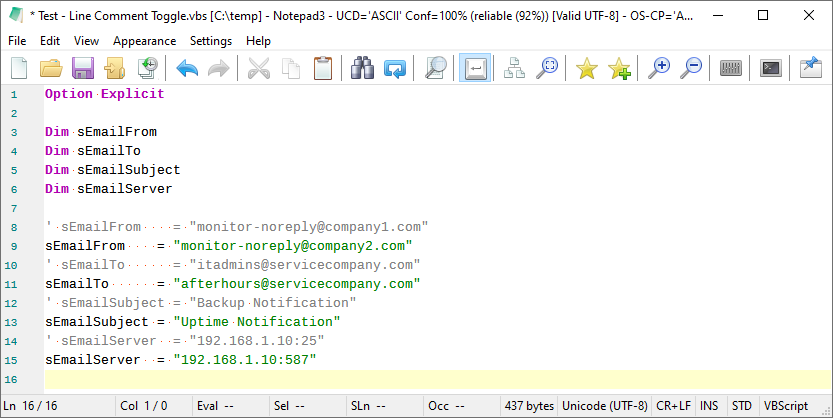Click the magnifier with focus brackets icon
The width and height of the screenshot is (833, 418).
547,69
